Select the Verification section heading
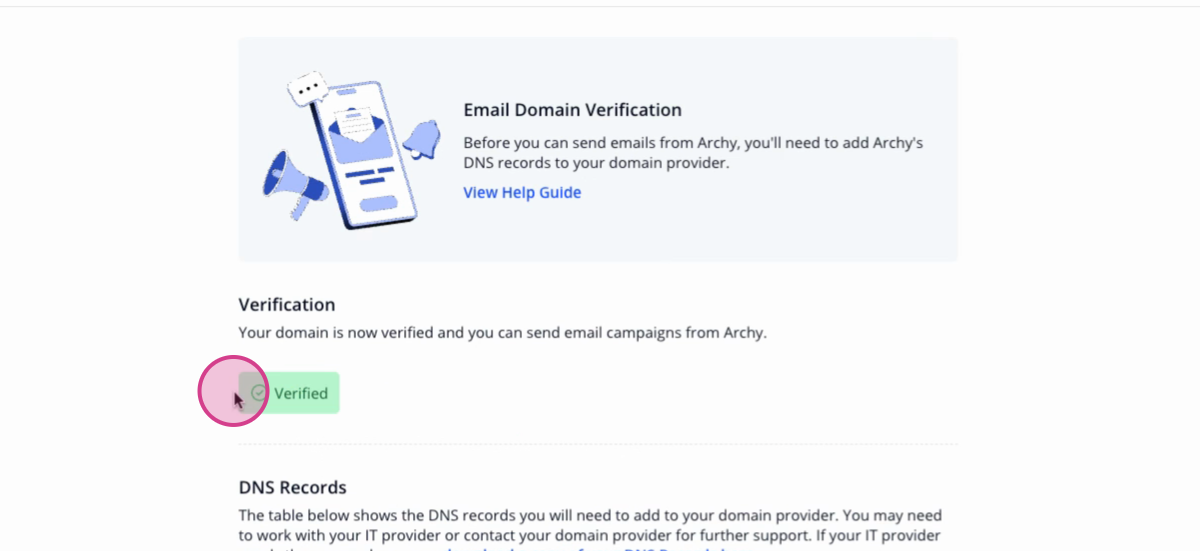Viewport: 1200px width, 551px height. tap(287, 305)
